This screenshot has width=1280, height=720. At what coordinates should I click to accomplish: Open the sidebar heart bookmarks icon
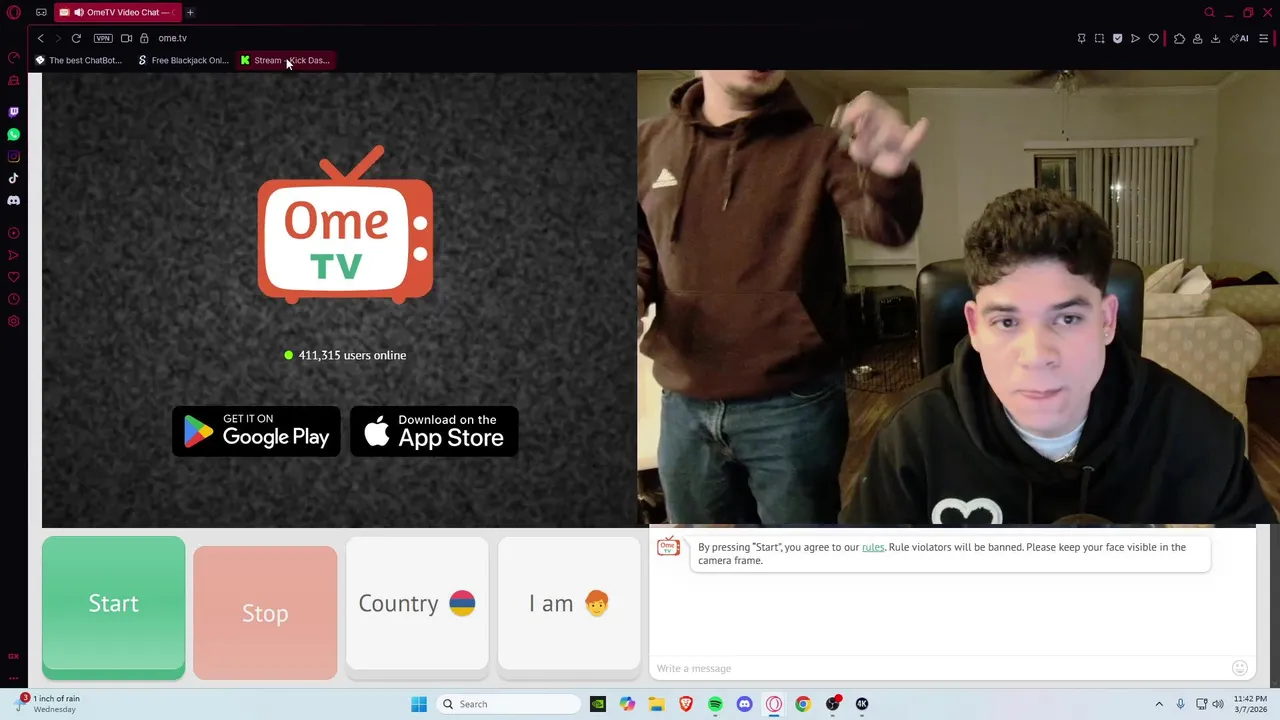click(x=14, y=277)
